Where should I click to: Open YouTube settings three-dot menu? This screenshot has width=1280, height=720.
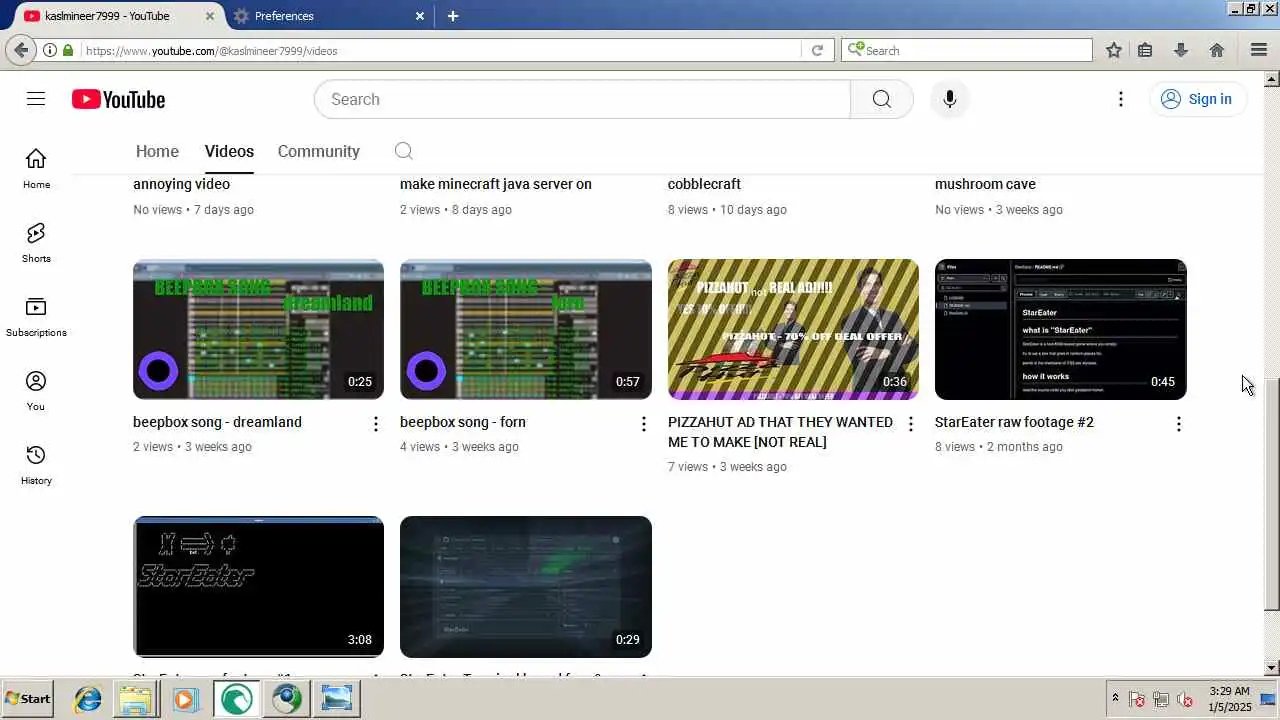point(1121,99)
